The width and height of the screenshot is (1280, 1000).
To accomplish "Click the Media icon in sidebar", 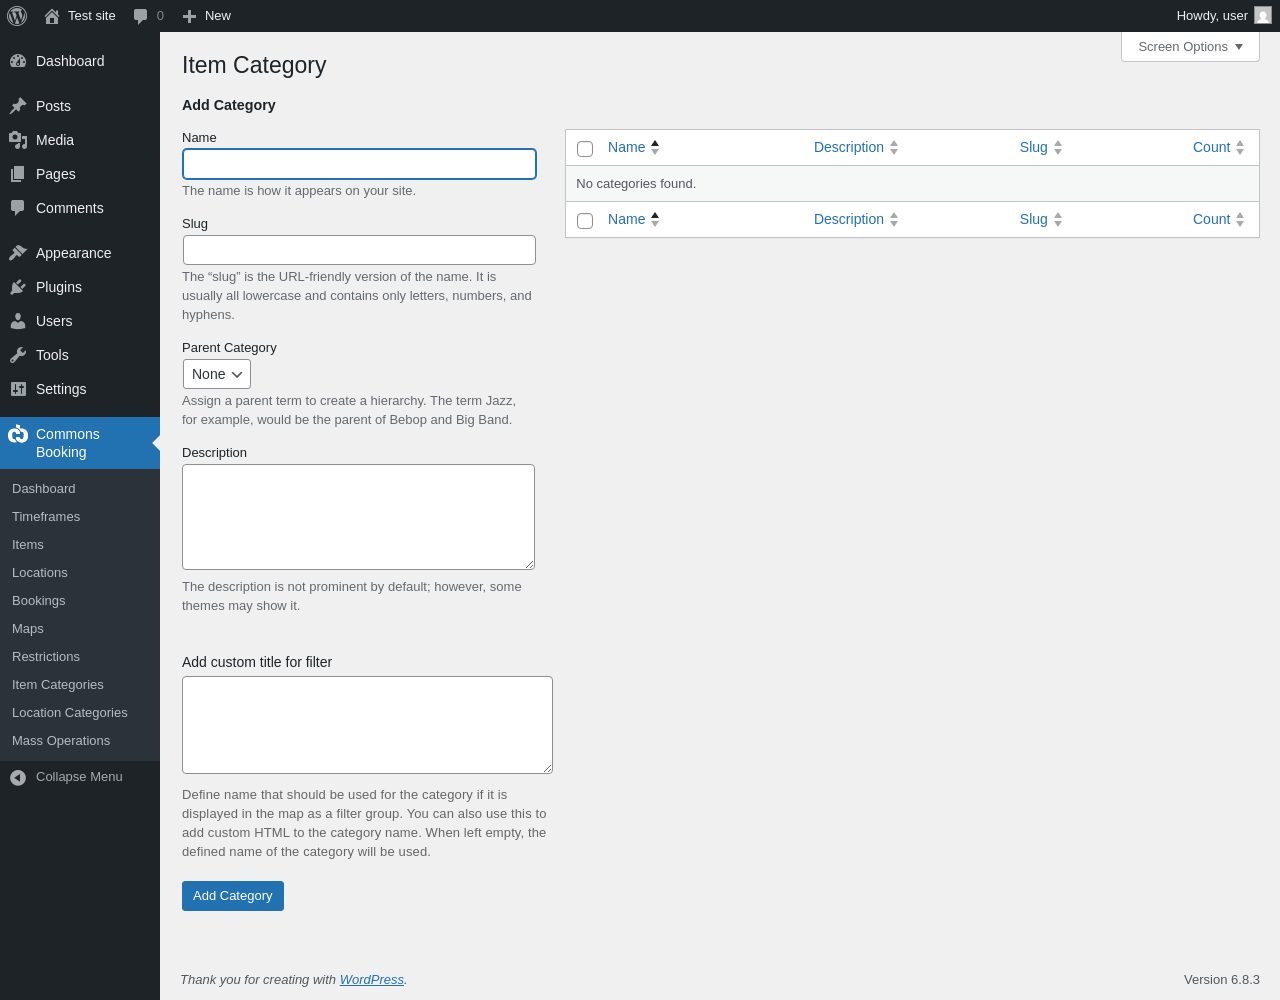I will pyautogui.click(x=18, y=140).
